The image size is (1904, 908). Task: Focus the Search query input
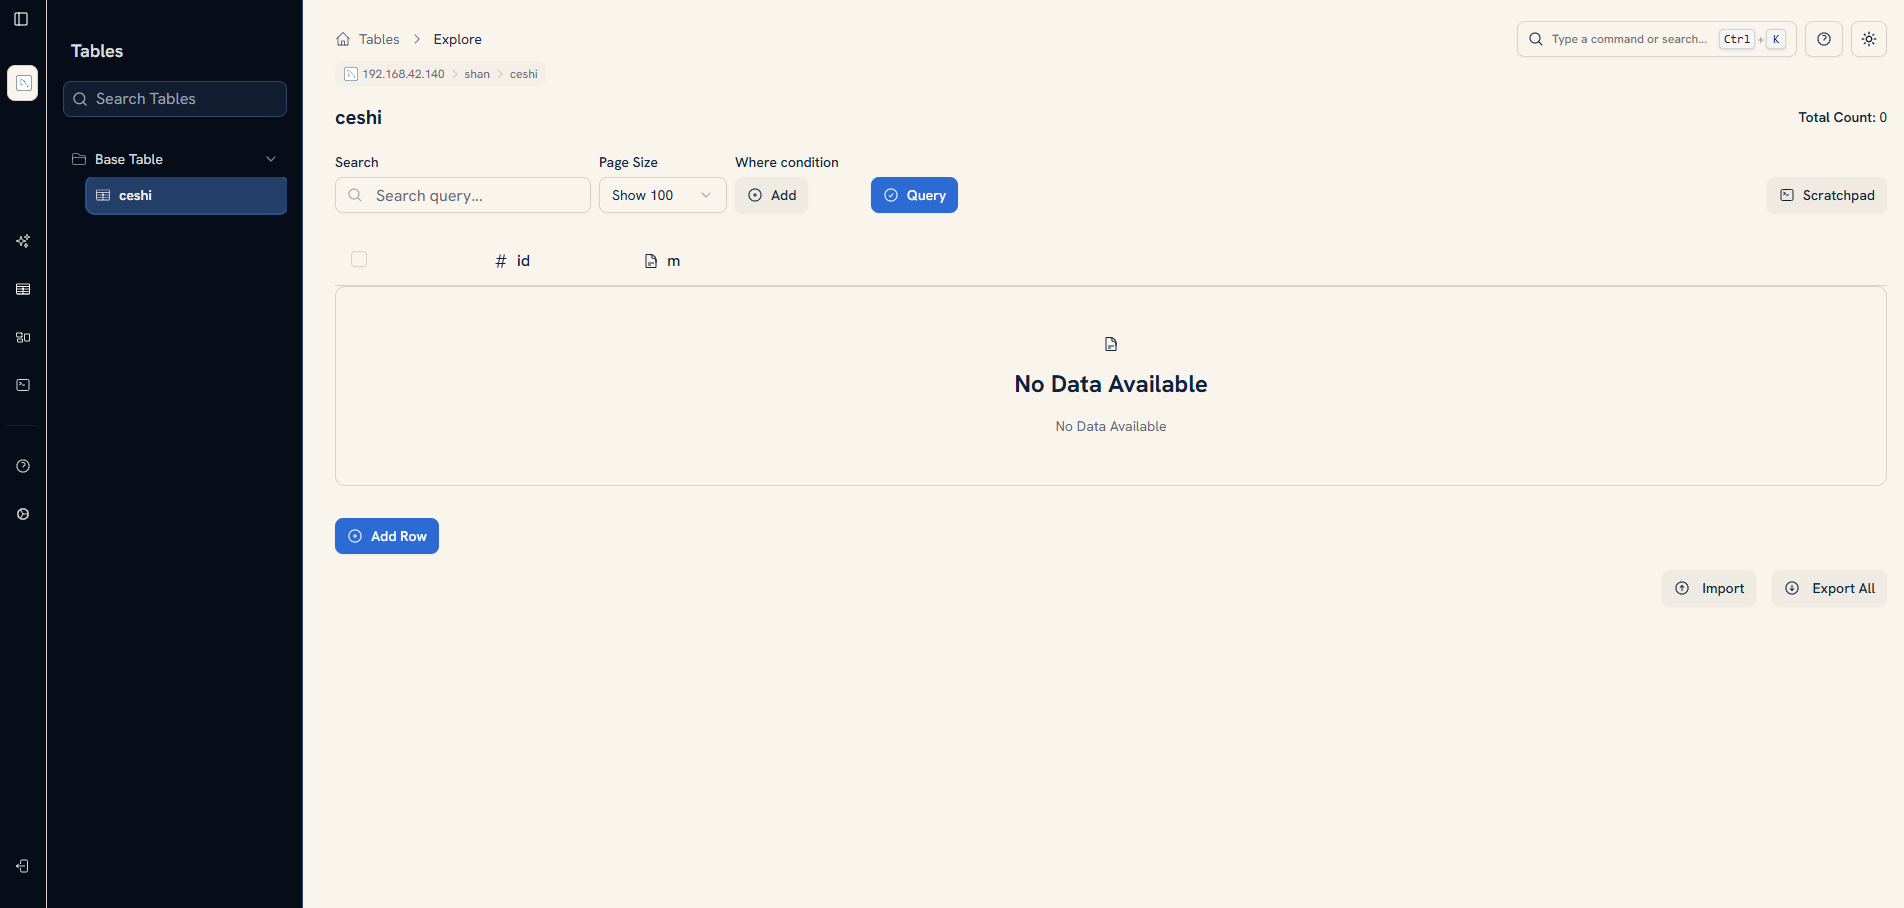tap(463, 195)
